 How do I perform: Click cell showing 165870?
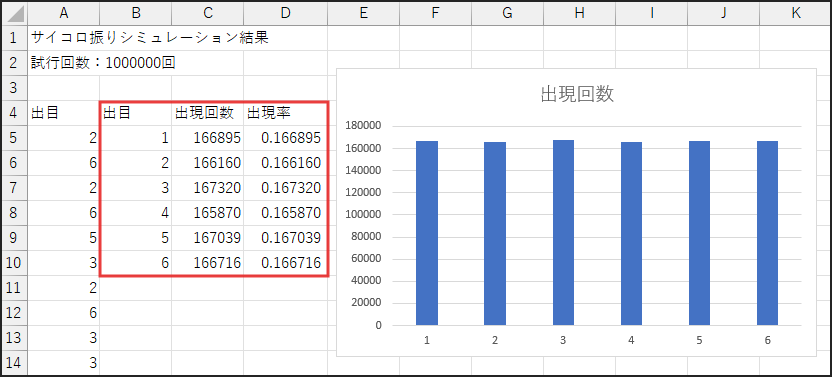[x=207, y=212]
